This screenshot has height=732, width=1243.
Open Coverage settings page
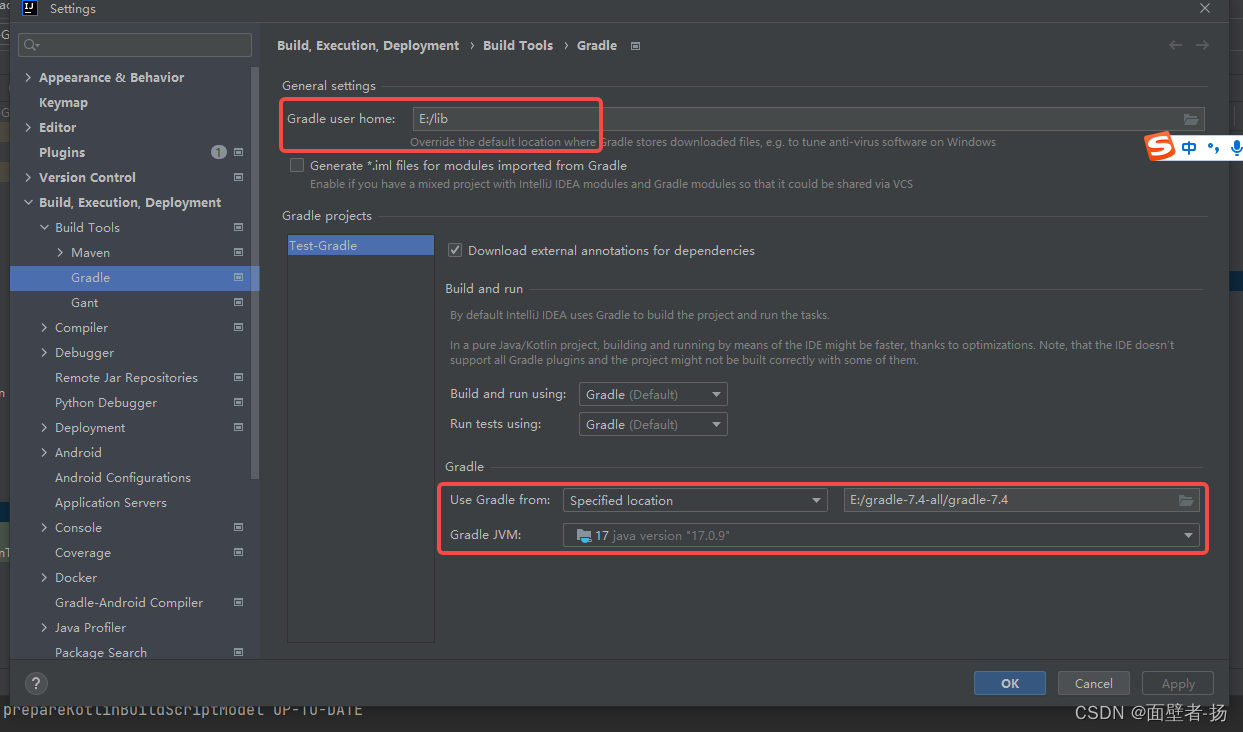[83, 552]
